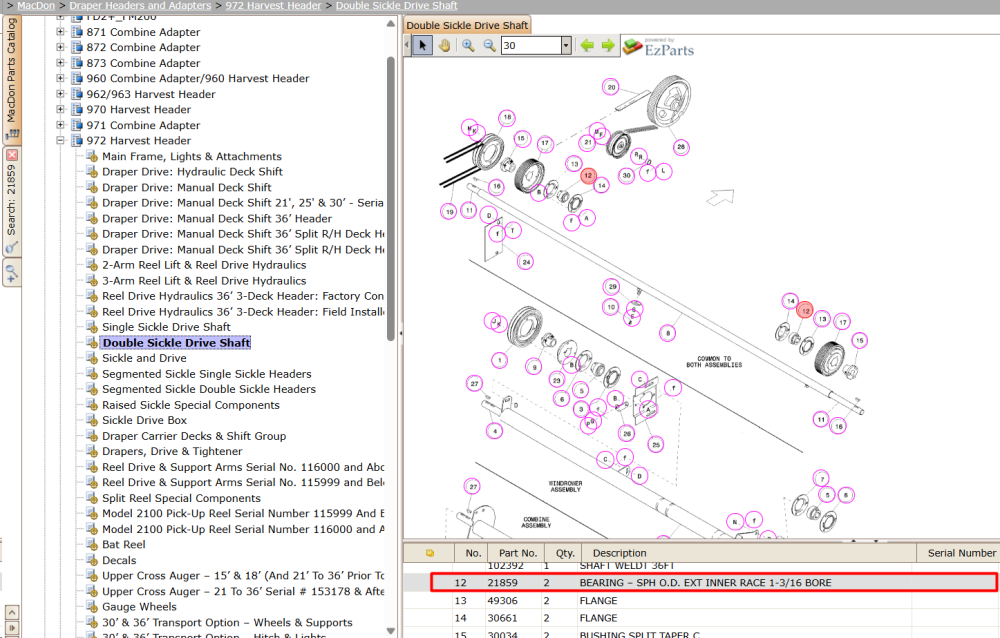This screenshot has width=1000, height=638.
Task: Click the cart icon column header
Action: click(429, 553)
